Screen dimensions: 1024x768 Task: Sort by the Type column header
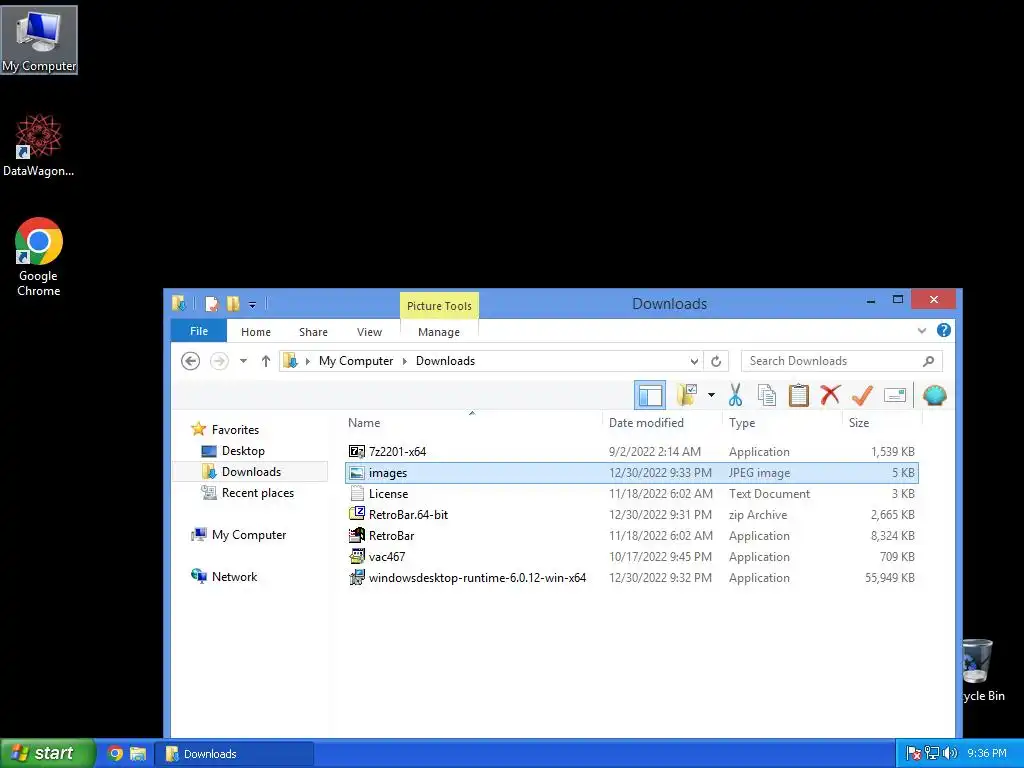[x=782, y=423]
